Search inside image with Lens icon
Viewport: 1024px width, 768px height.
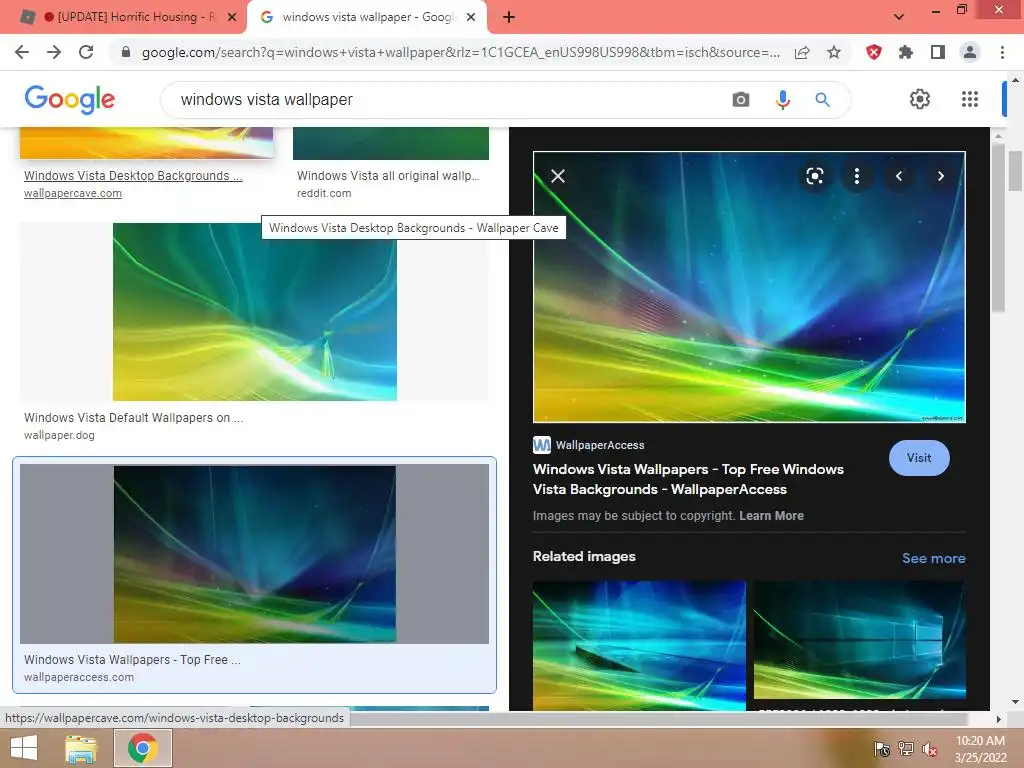[814, 176]
